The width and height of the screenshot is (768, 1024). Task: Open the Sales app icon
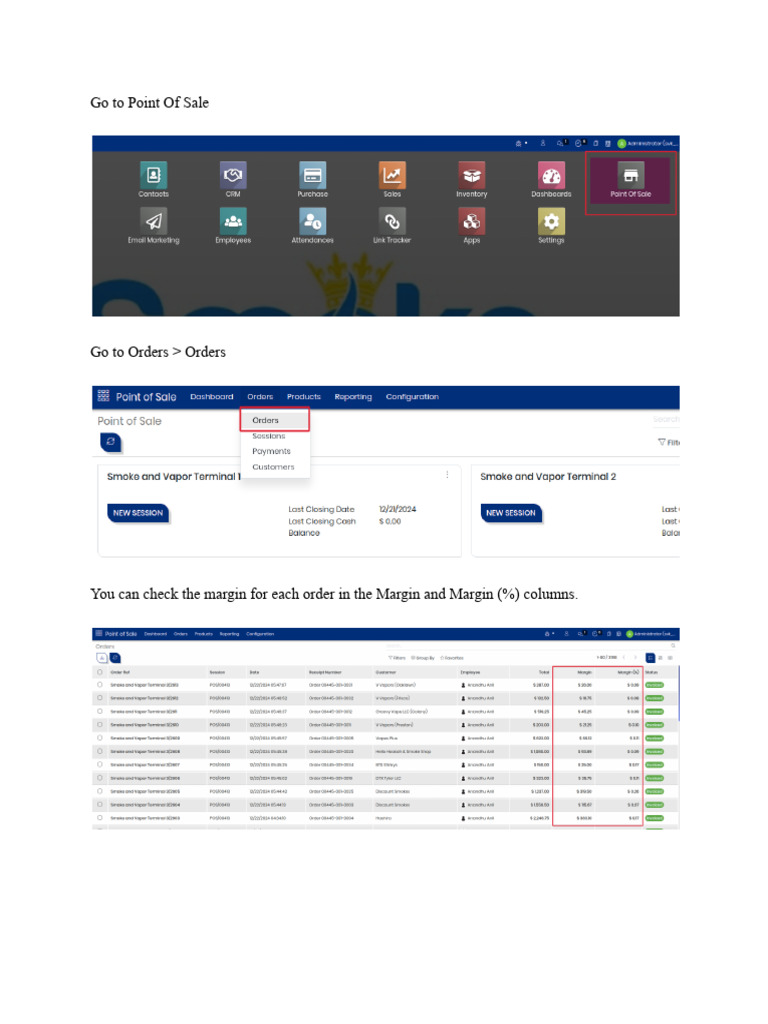pos(392,175)
